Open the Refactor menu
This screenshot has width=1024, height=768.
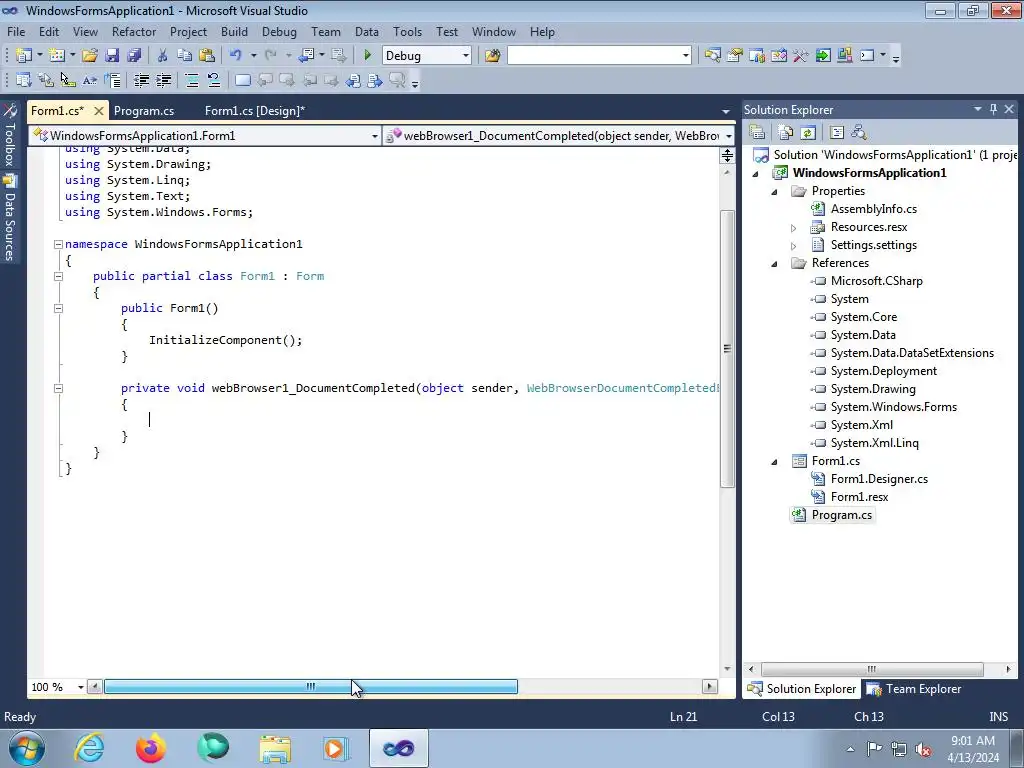click(x=134, y=31)
